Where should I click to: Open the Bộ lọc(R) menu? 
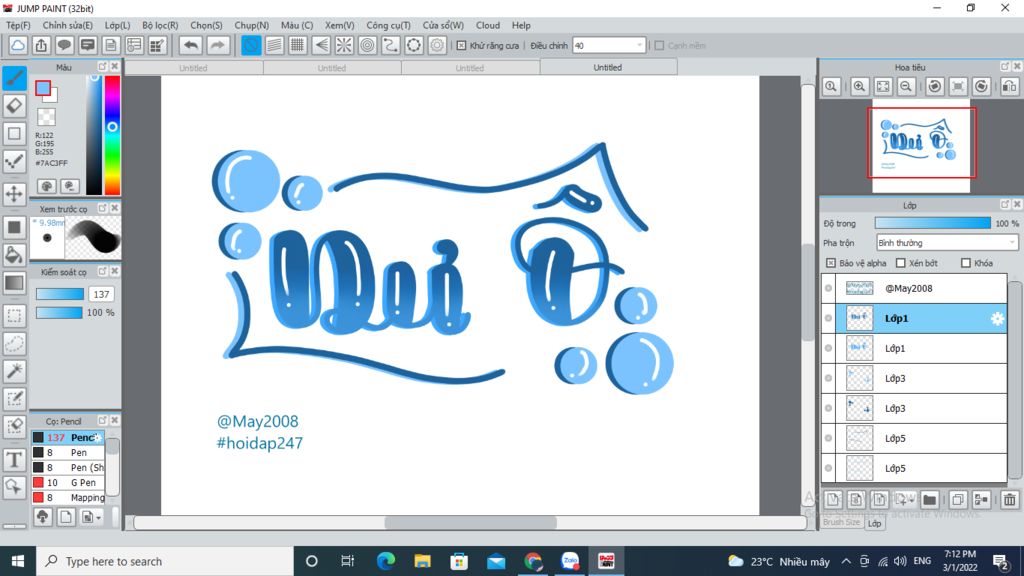[x=160, y=25]
